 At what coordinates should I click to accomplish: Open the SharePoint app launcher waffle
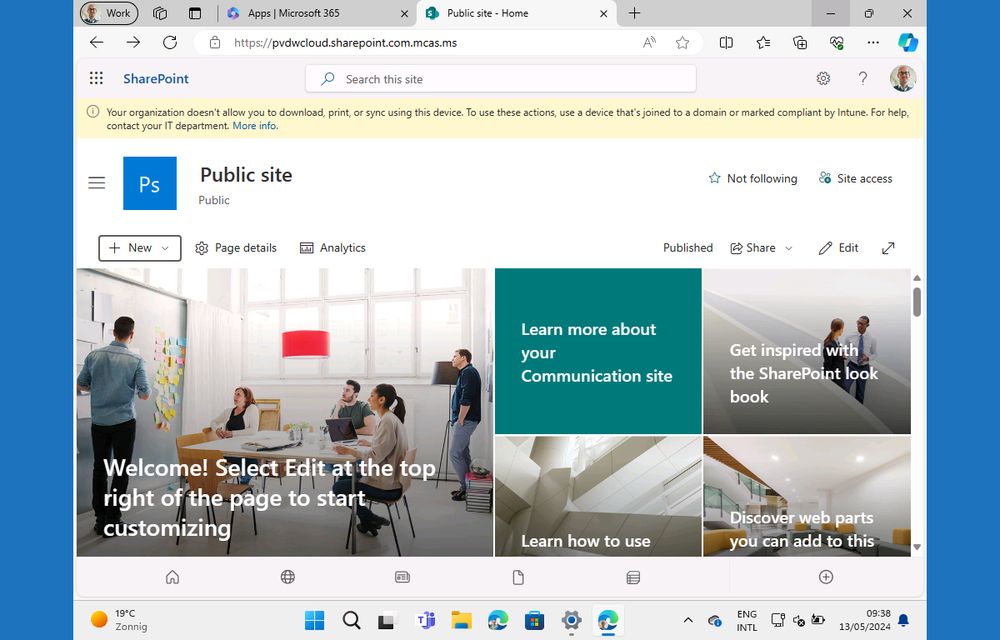click(96, 78)
